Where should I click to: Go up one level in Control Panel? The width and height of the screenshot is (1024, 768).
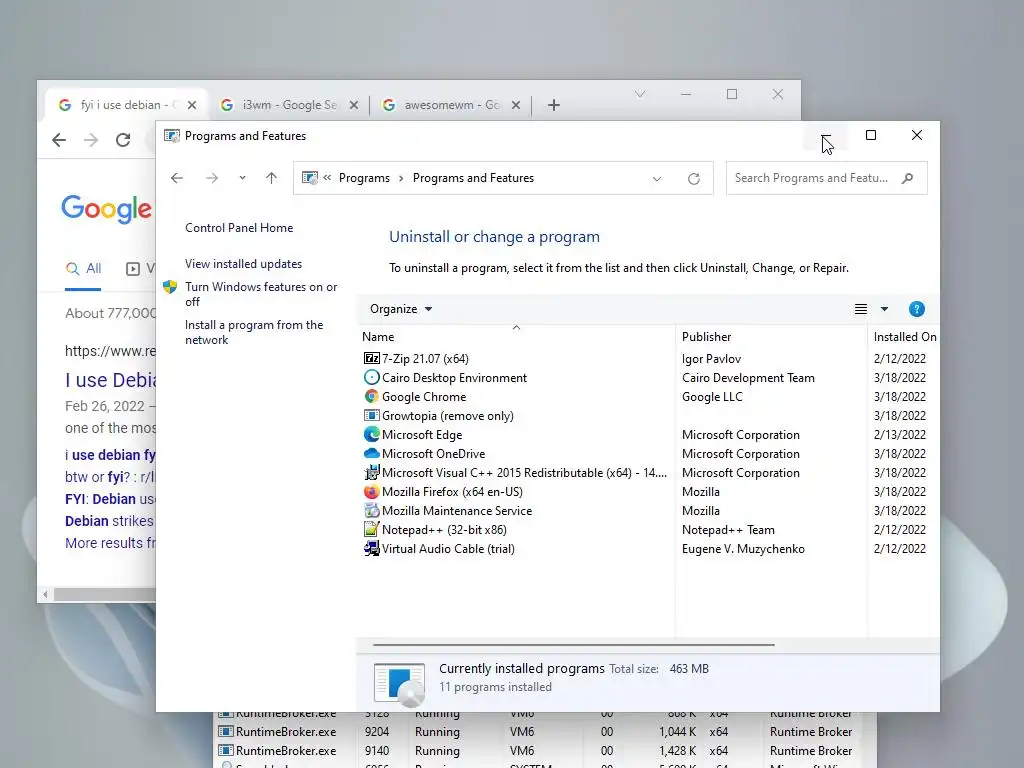point(272,178)
